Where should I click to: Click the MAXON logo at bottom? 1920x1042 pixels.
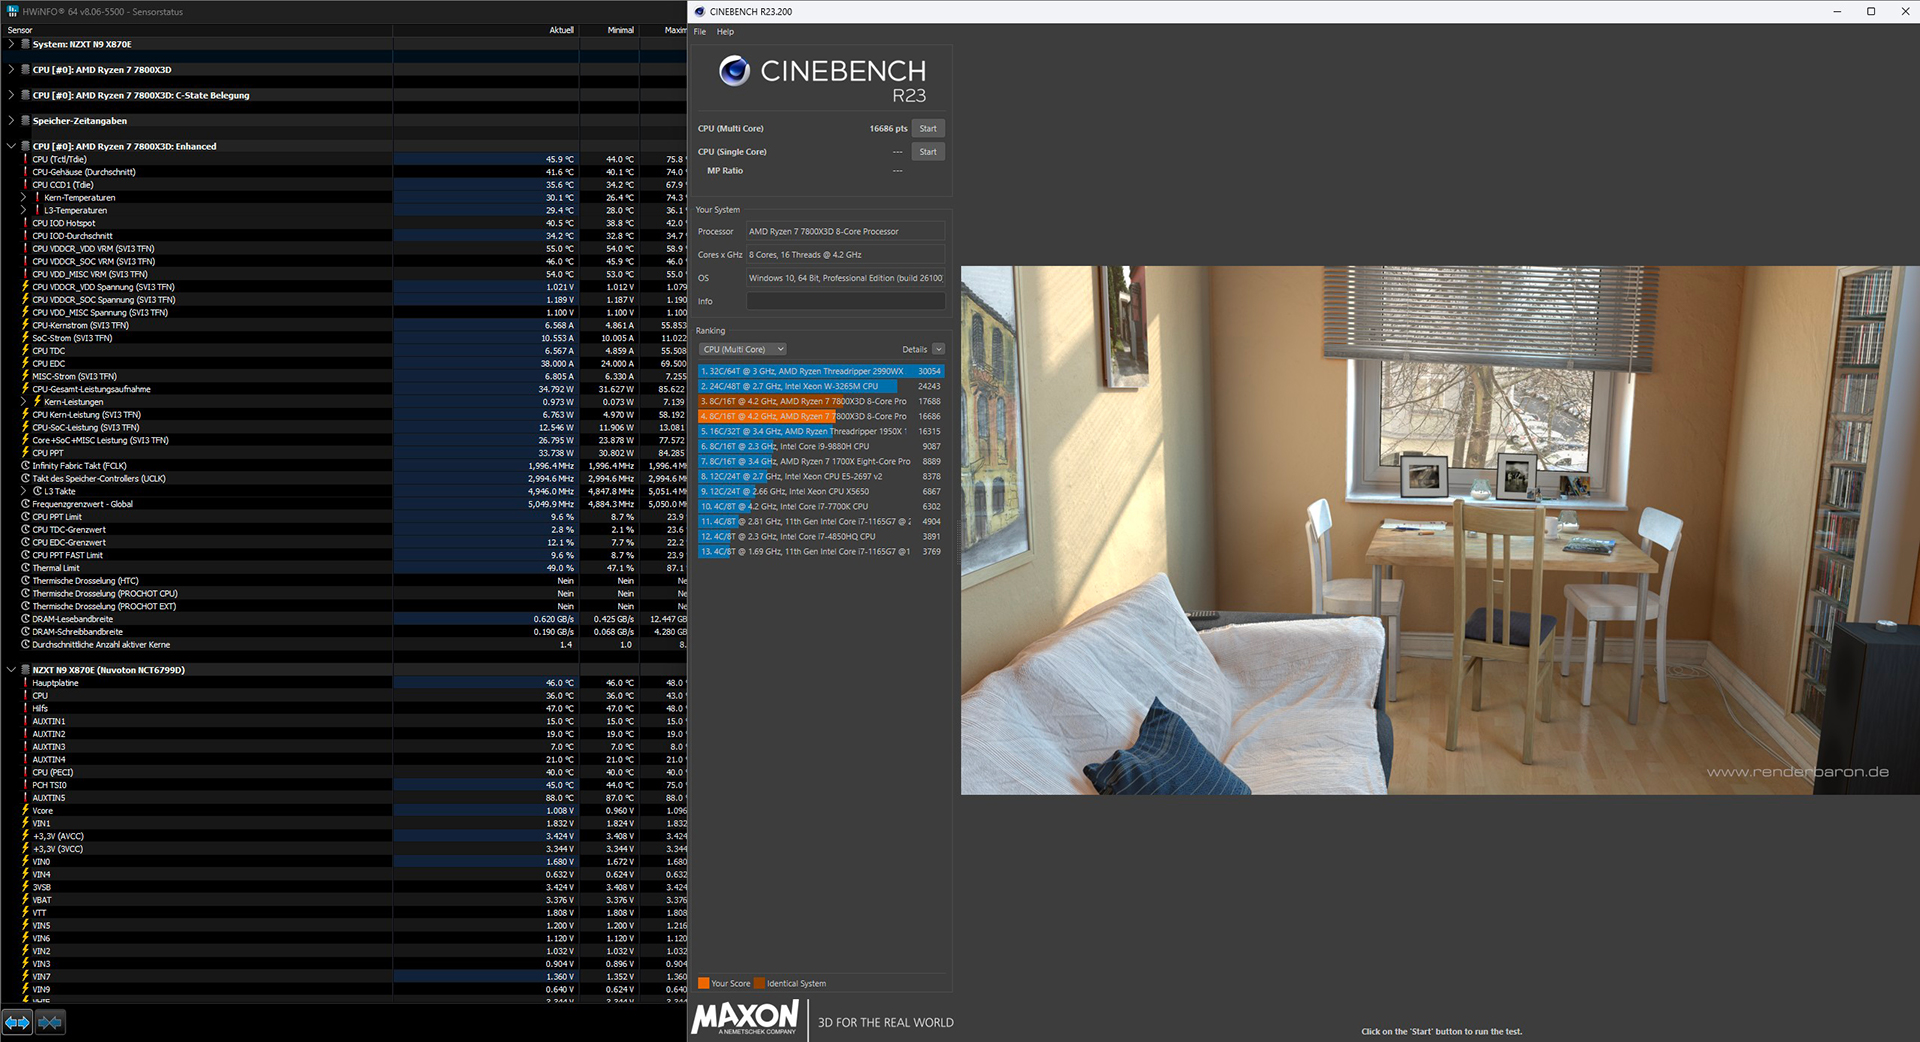click(745, 1018)
